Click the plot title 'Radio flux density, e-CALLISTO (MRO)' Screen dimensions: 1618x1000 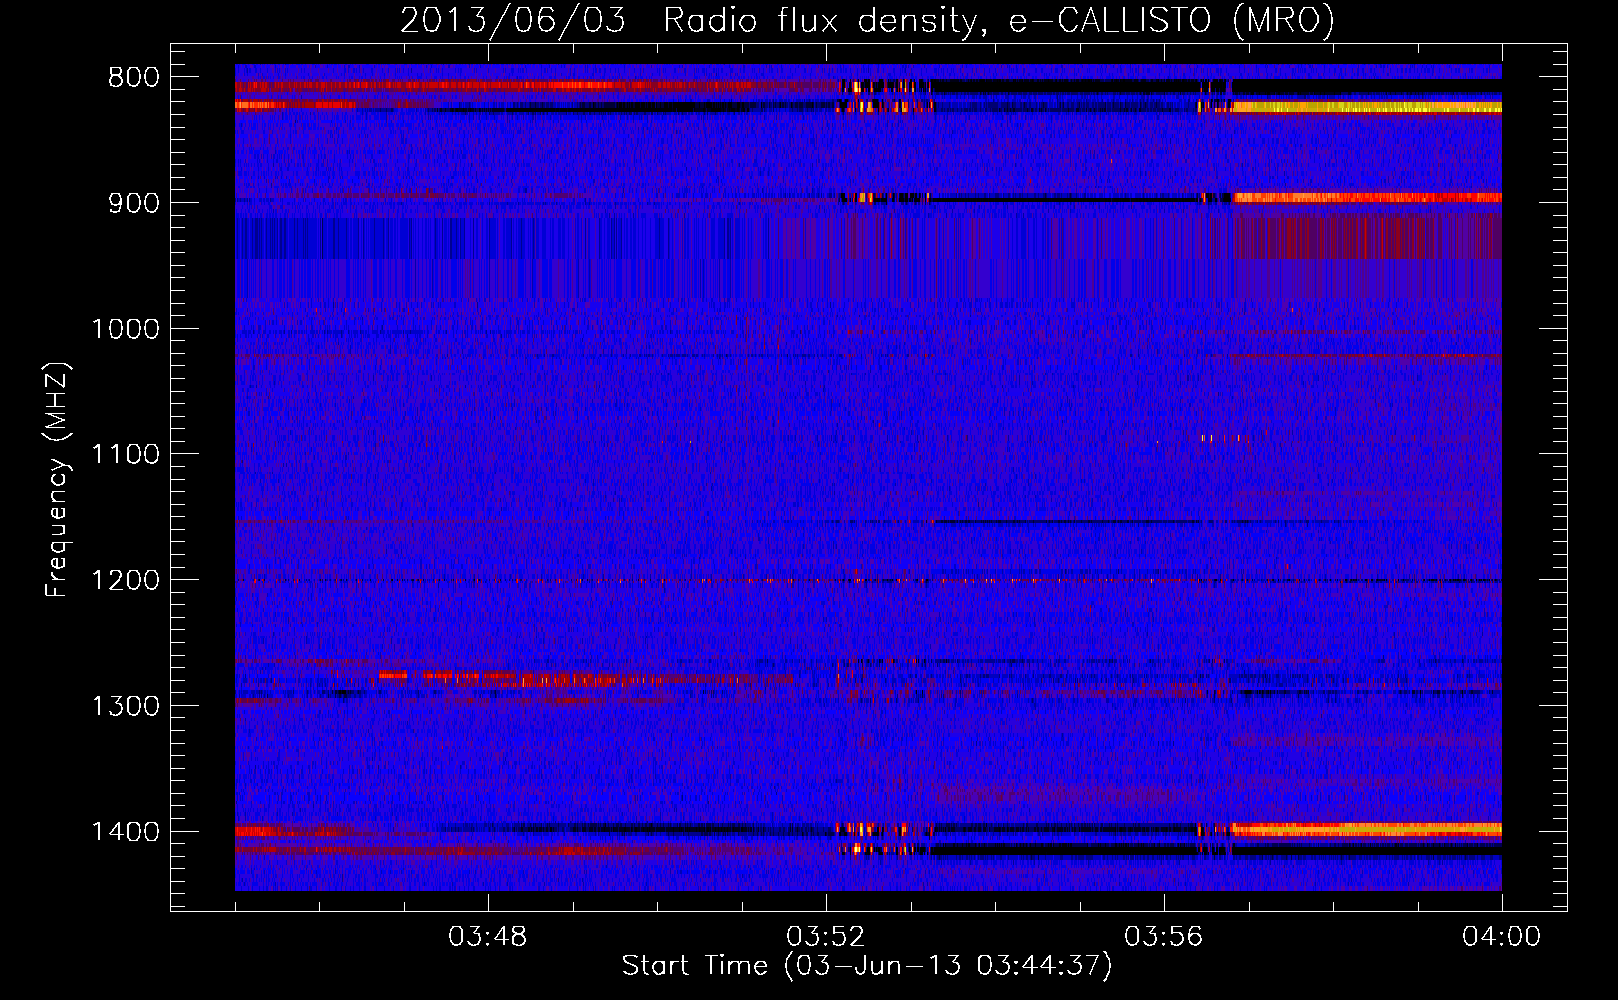(x=998, y=20)
